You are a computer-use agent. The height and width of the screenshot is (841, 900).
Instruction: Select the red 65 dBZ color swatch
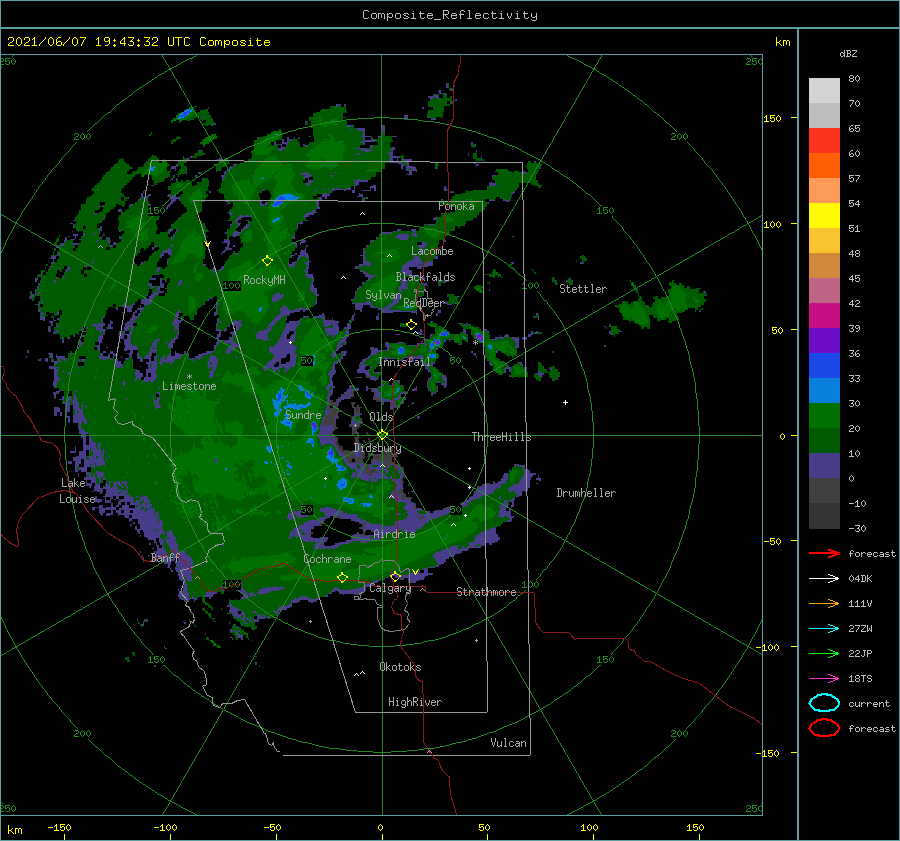tap(824, 140)
